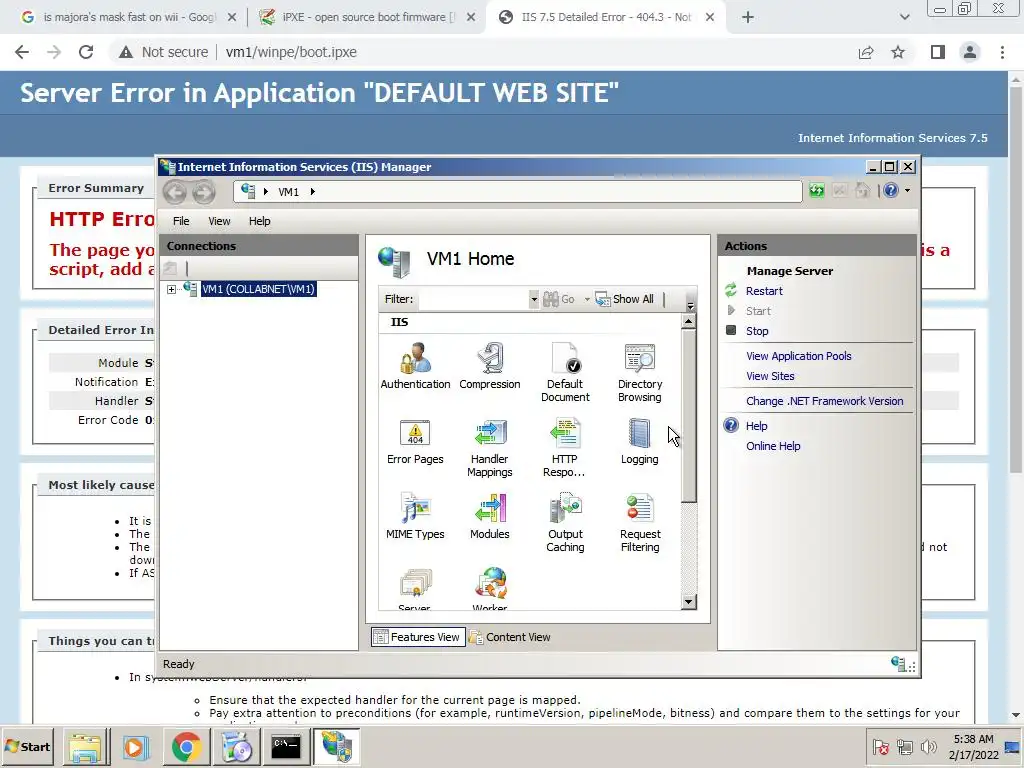
Task: Switch to Features View tab
Action: [x=418, y=637]
